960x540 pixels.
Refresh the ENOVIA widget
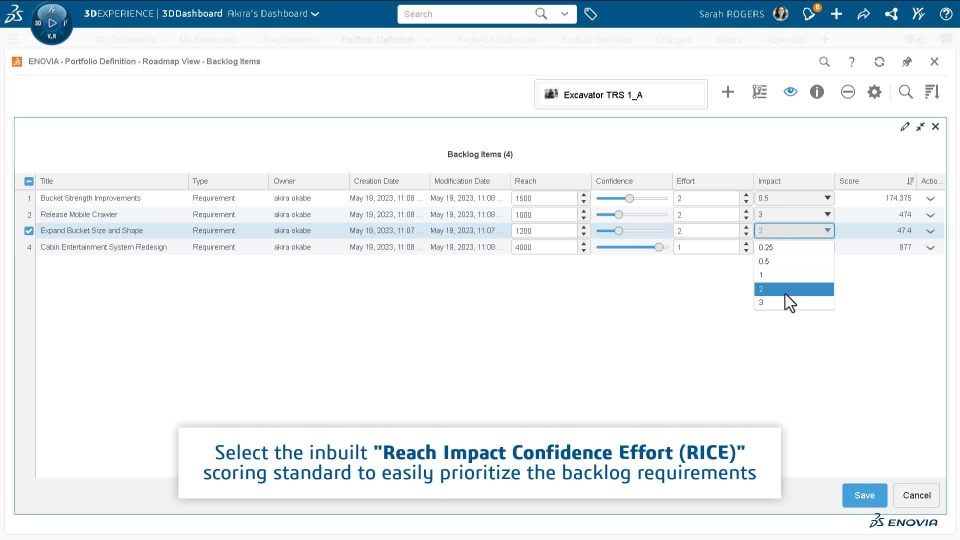click(x=879, y=62)
